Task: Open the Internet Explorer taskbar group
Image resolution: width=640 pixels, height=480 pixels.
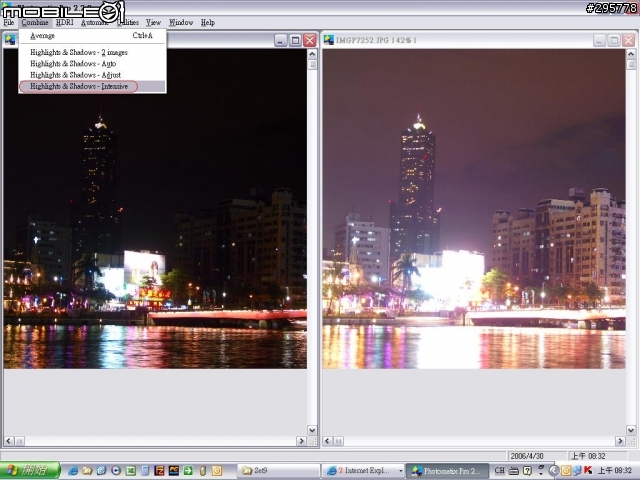Action: (x=363, y=471)
